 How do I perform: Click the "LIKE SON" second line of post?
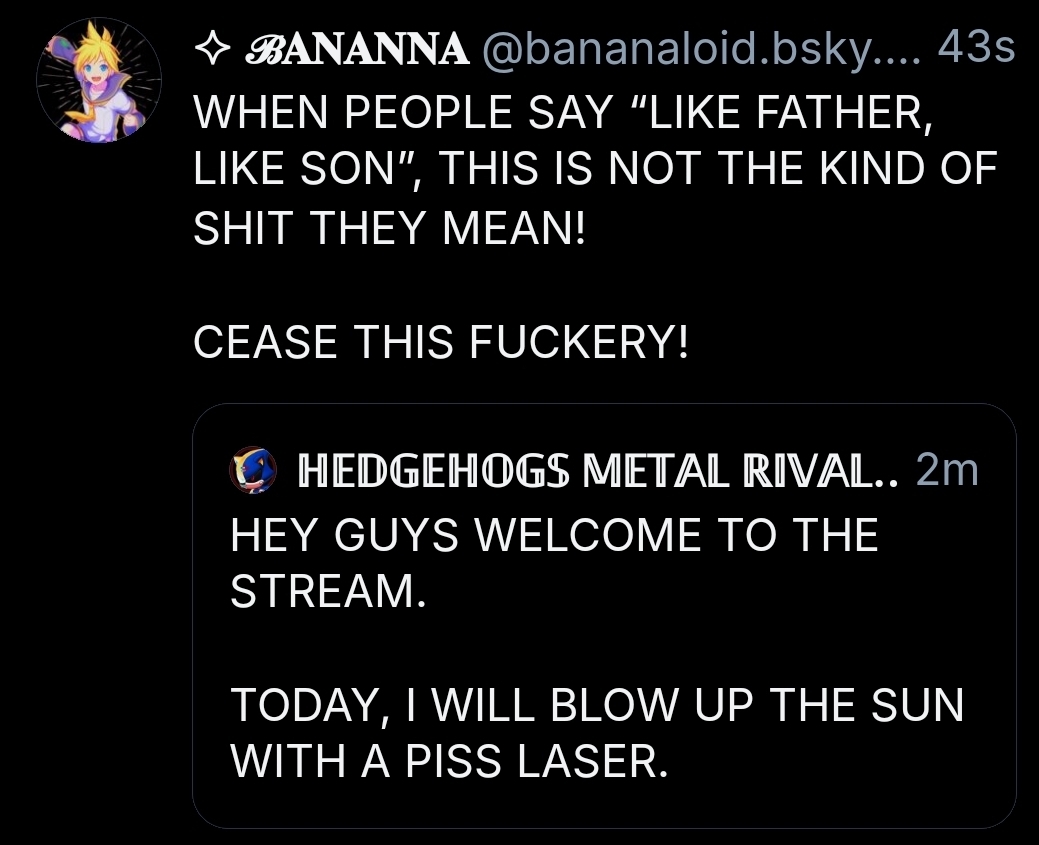594,172
